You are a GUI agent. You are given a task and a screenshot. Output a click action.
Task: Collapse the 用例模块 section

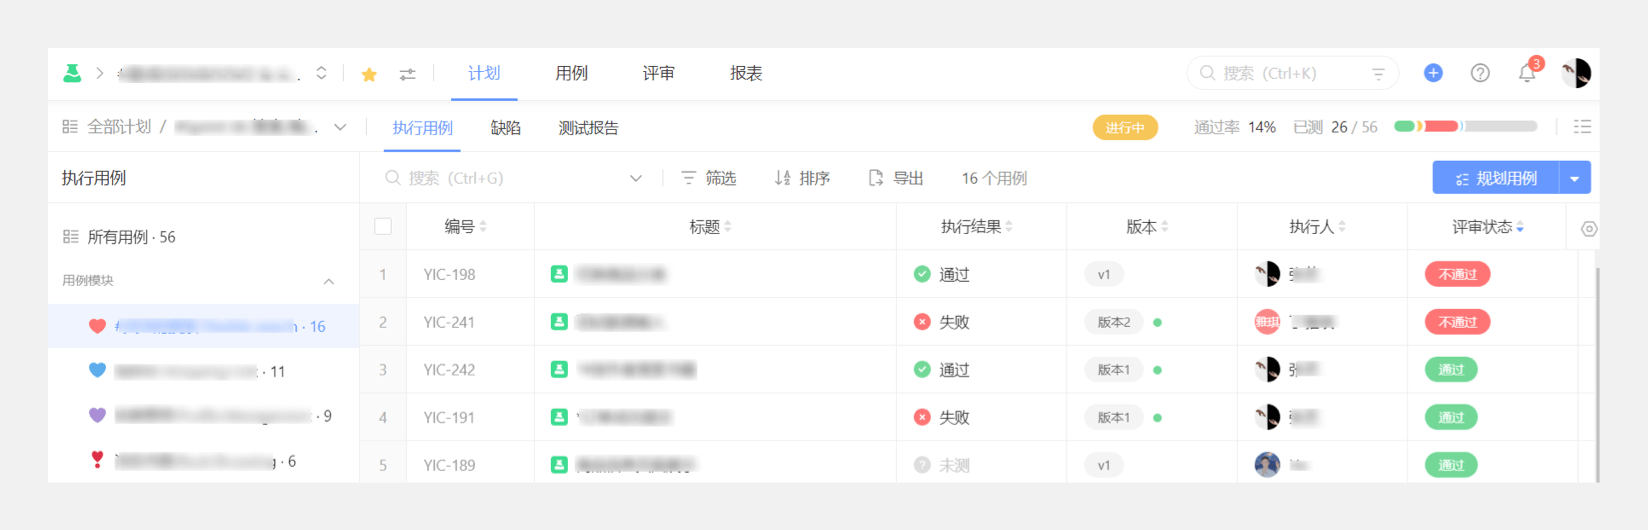[328, 282]
